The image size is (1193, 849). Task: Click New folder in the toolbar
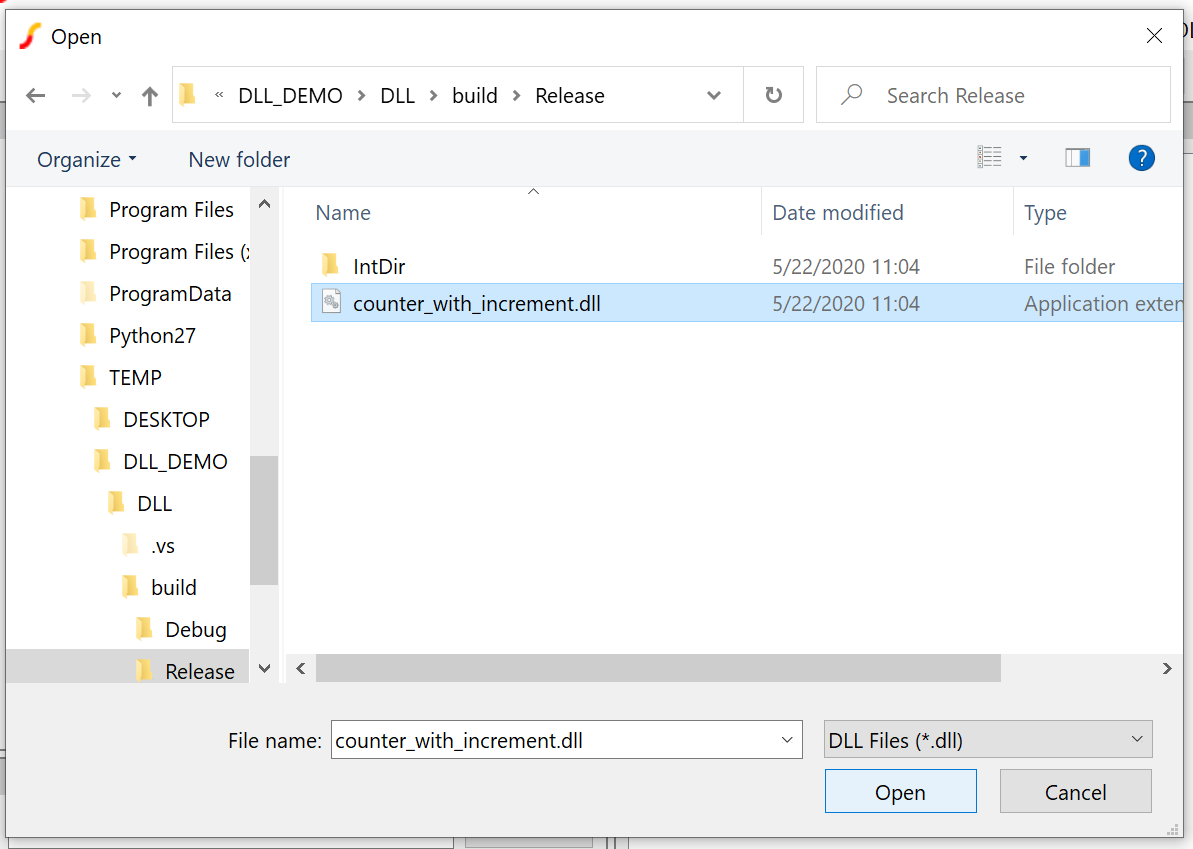(239, 160)
